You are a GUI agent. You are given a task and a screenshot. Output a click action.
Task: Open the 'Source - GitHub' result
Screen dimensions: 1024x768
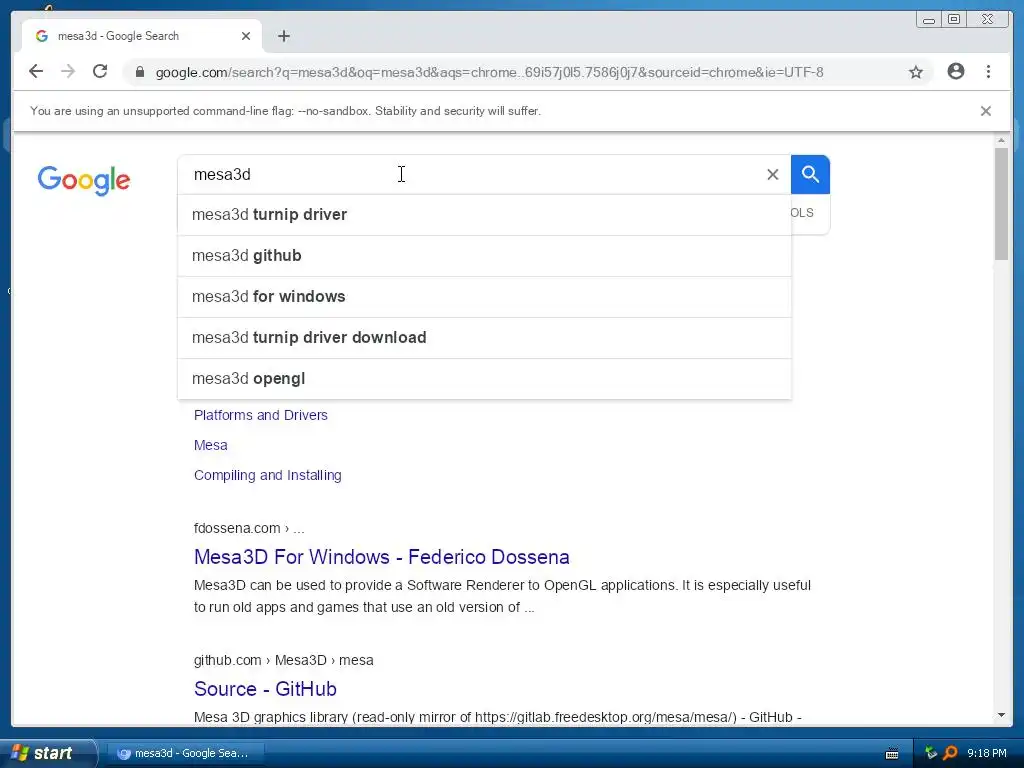point(265,689)
